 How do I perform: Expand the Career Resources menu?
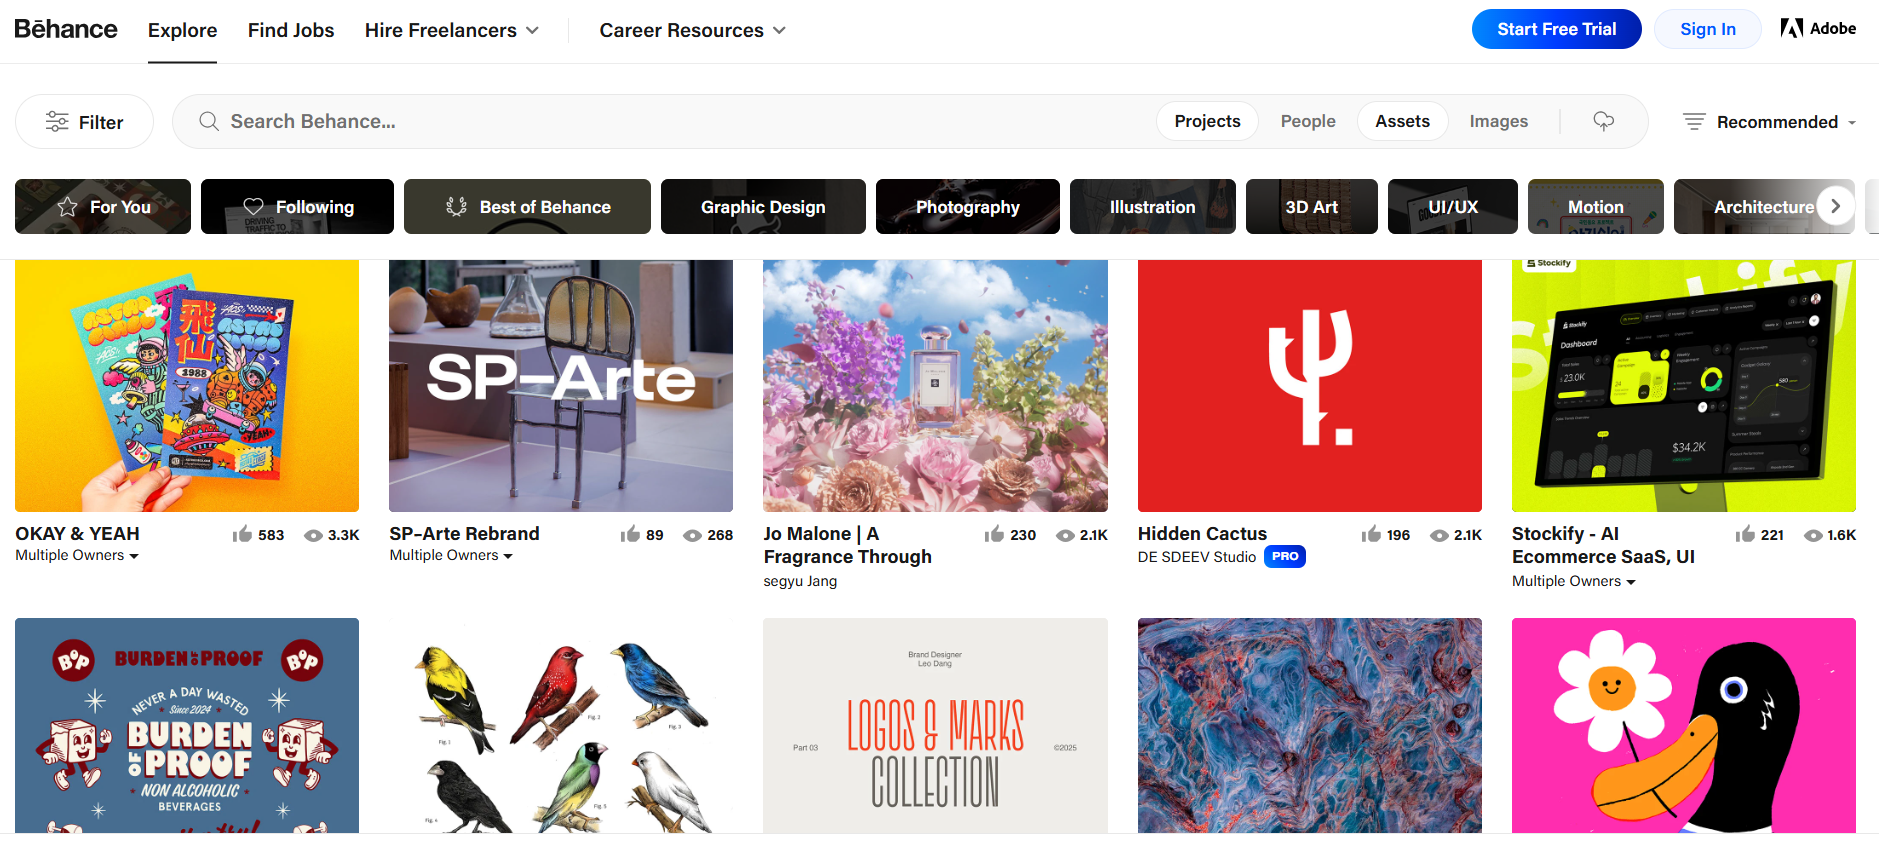click(692, 30)
